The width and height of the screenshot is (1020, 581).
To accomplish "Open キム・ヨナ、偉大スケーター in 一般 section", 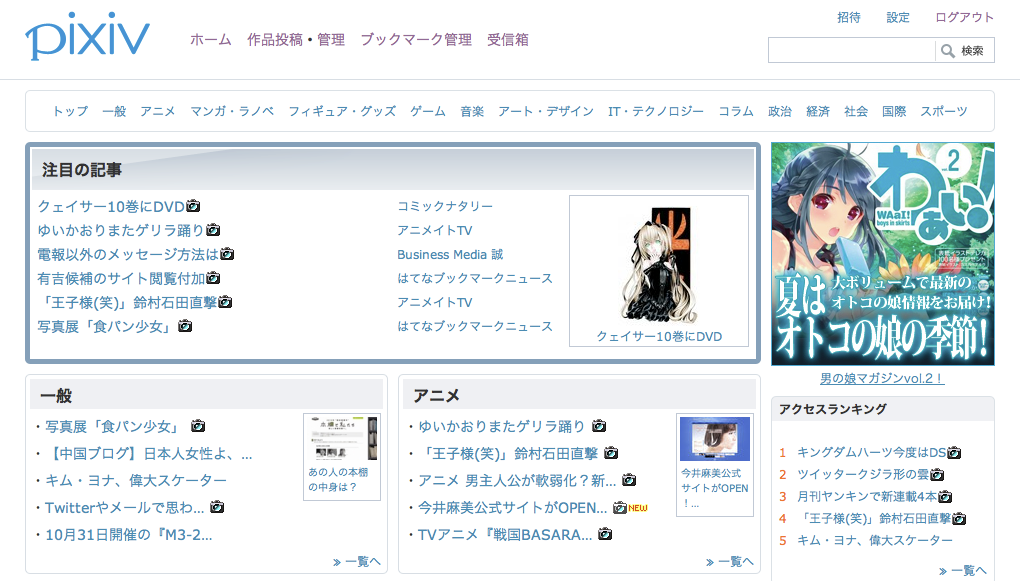I will (135, 481).
